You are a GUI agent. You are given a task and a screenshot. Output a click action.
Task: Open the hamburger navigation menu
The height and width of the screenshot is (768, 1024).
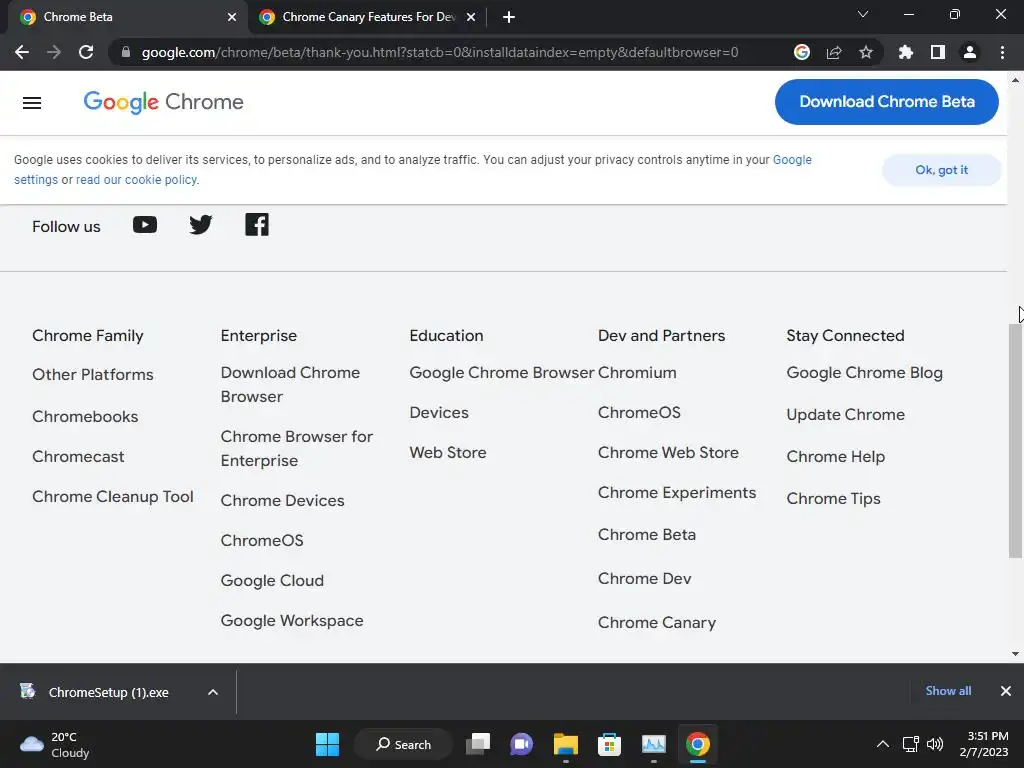(x=32, y=103)
